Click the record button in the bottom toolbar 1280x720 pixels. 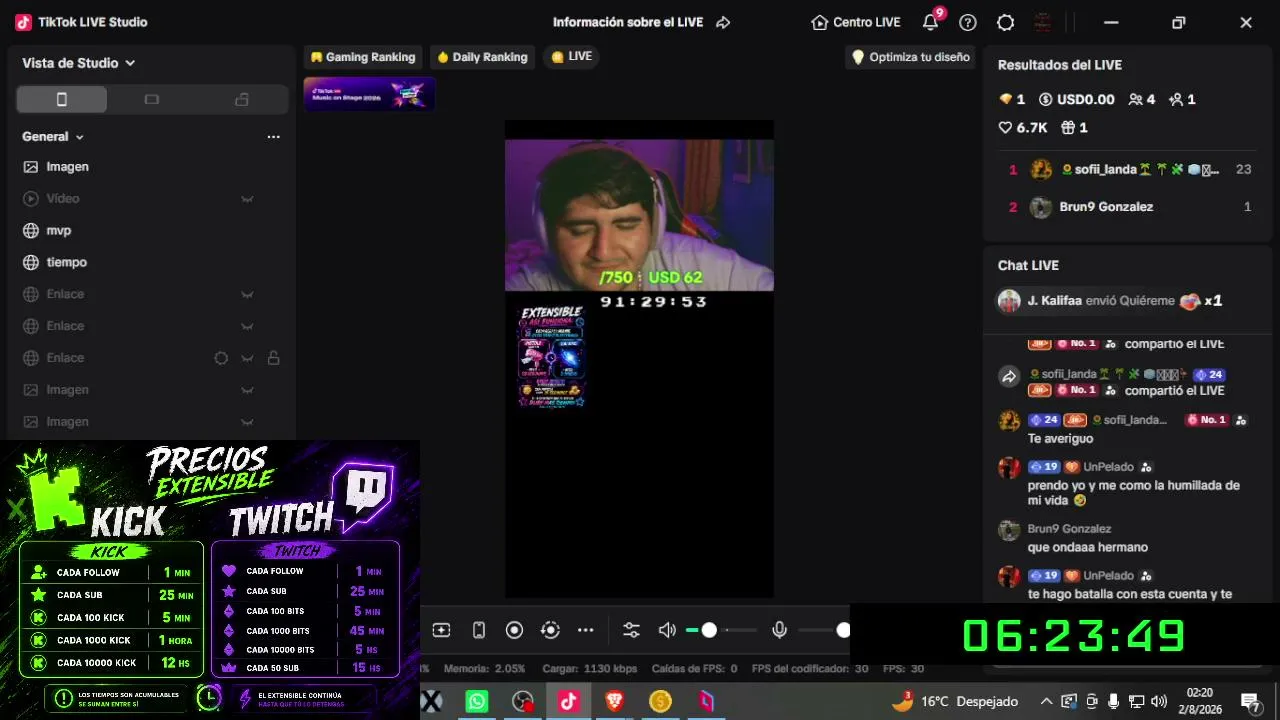tap(514, 630)
